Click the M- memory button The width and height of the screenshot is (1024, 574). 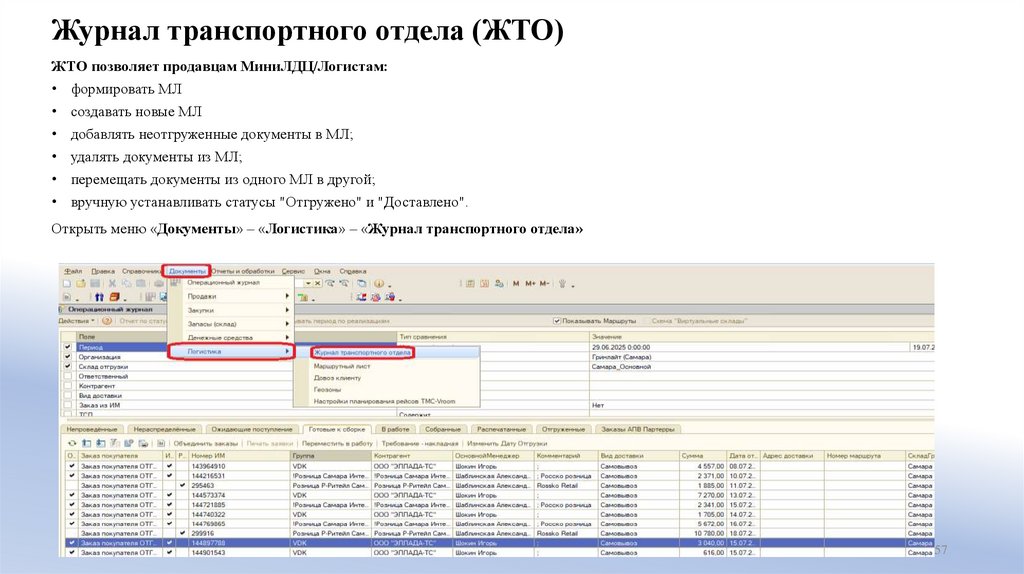pos(544,283)
